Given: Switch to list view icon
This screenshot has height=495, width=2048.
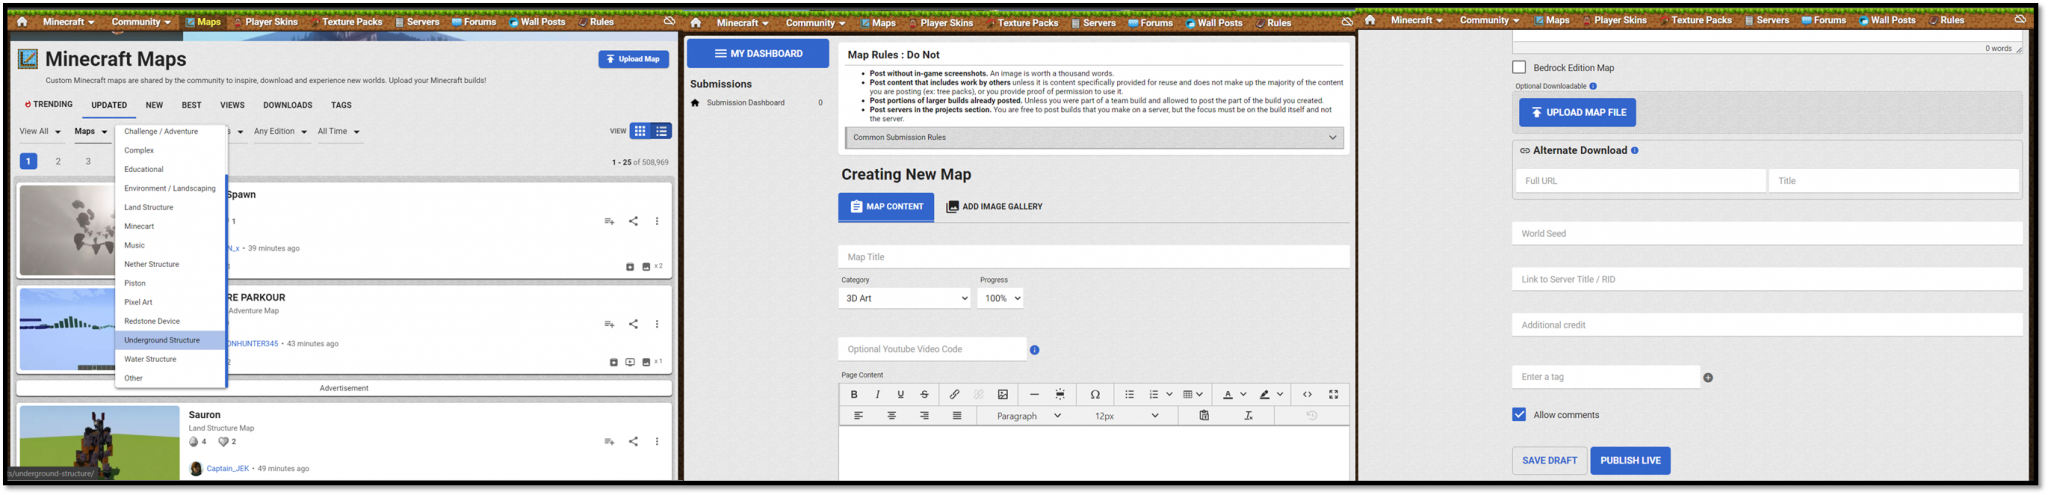Looking at the screenshot, I should 661,131.
